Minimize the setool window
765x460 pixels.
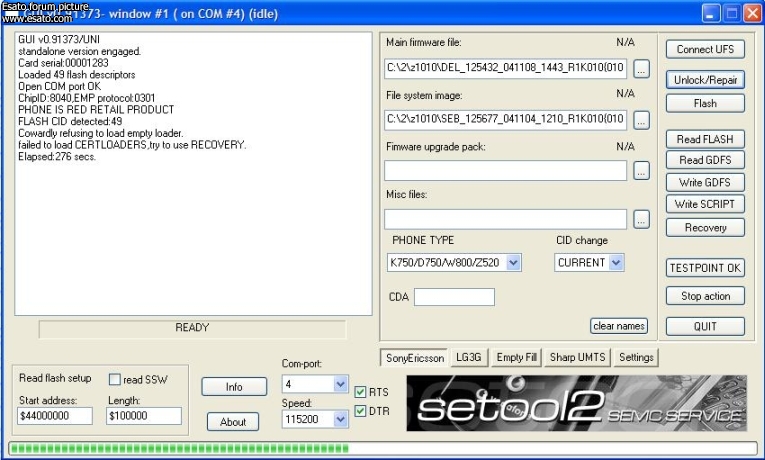pos(711,13)
